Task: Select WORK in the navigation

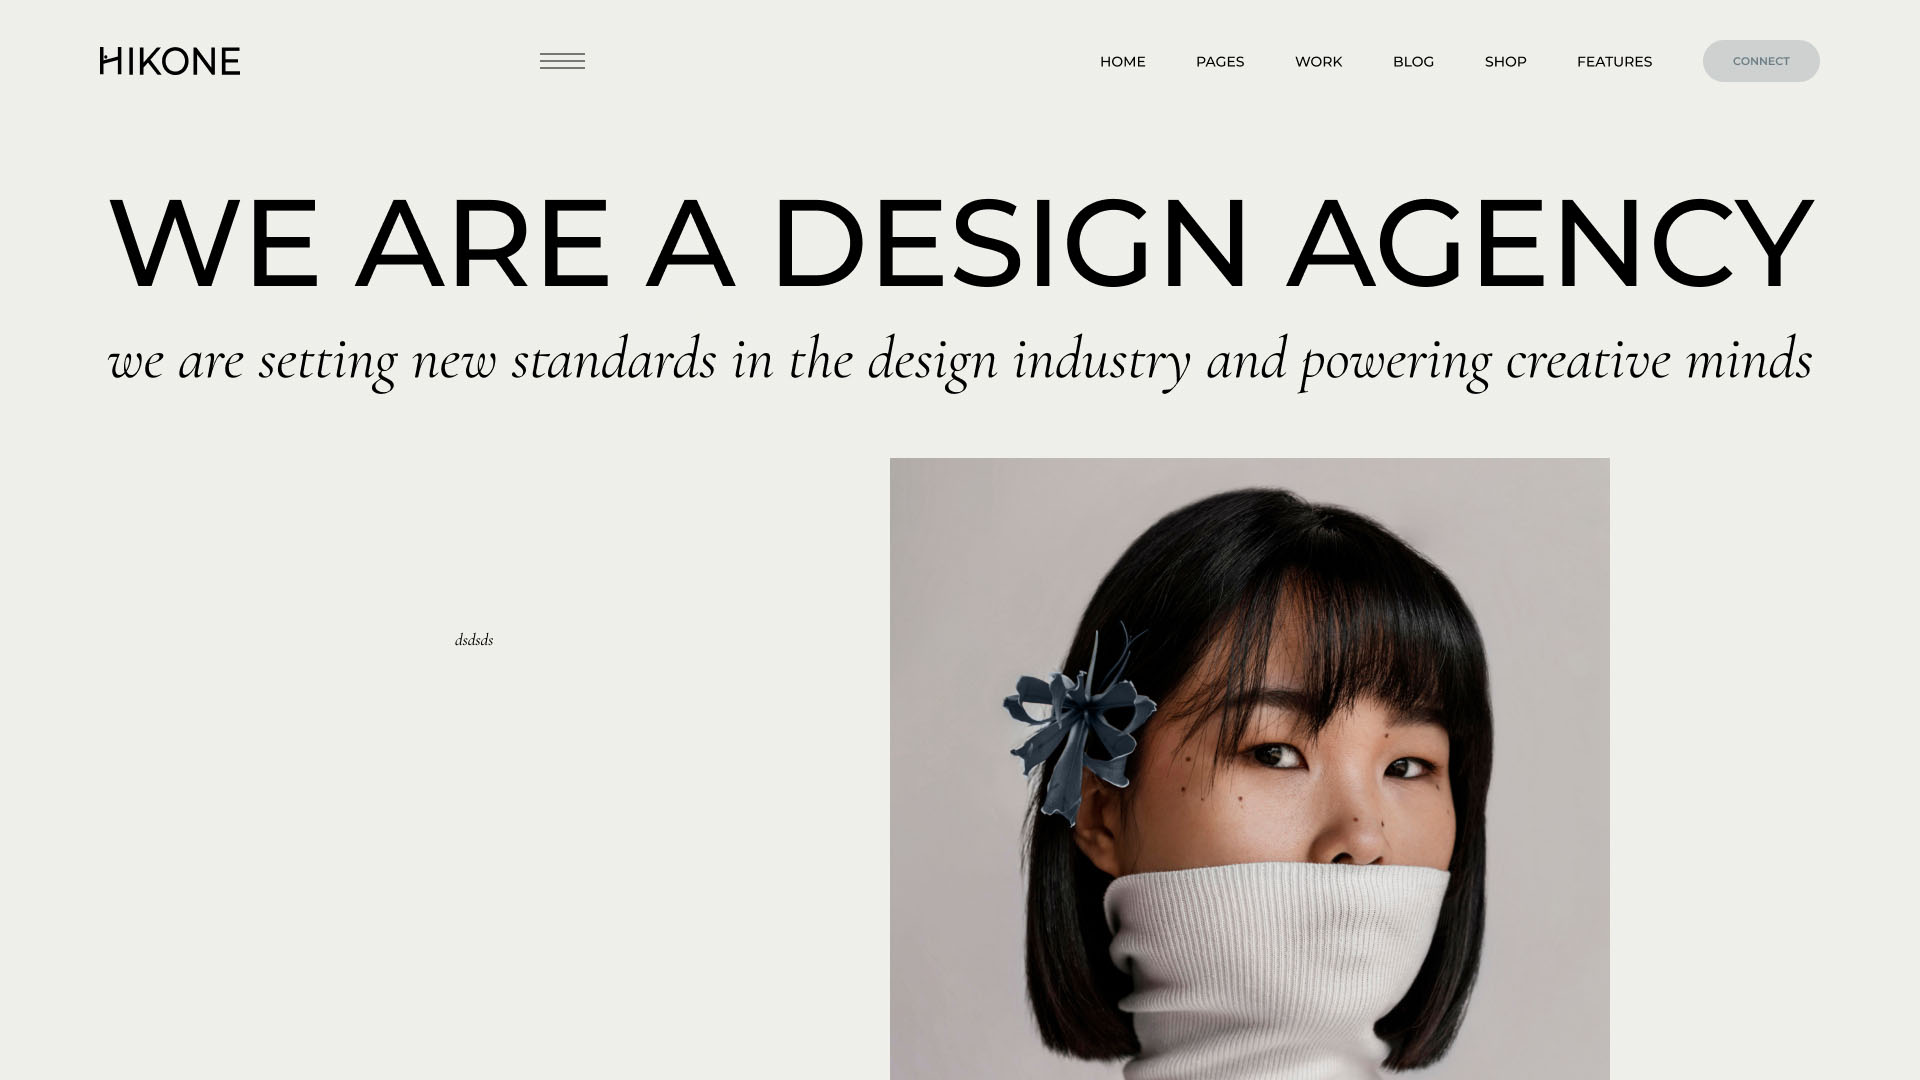Action: pyautogui.click(x=1318, y=62)
